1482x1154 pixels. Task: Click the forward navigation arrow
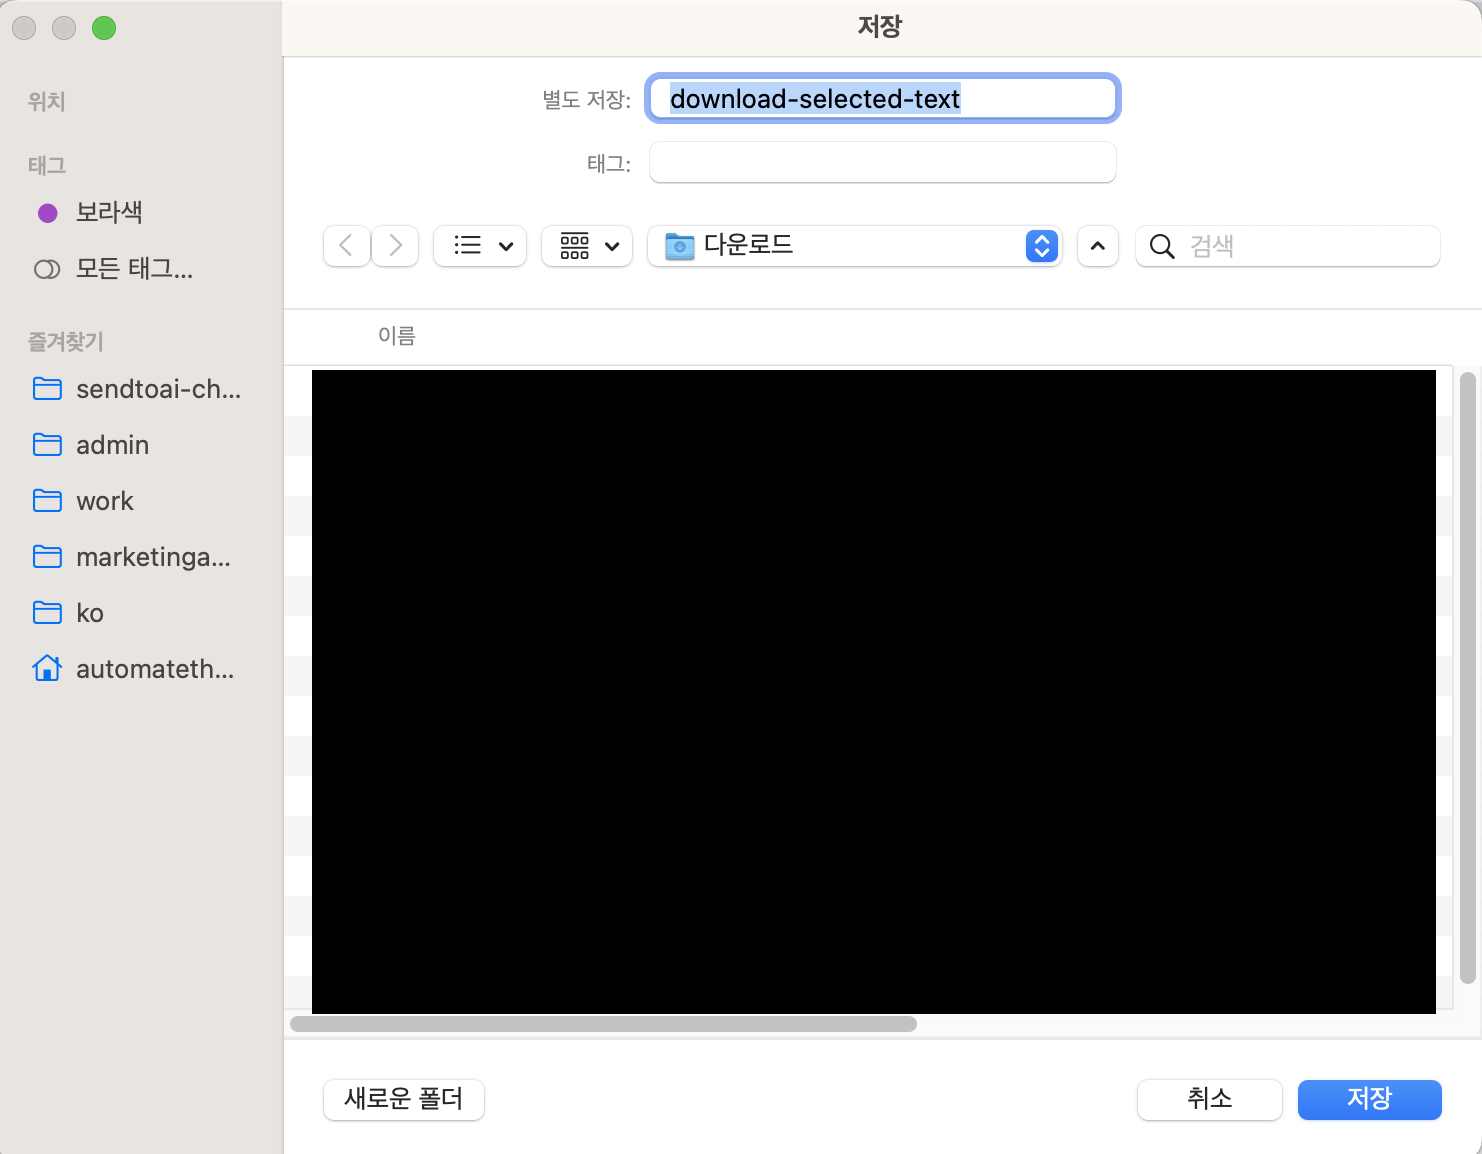coord(395,246)
